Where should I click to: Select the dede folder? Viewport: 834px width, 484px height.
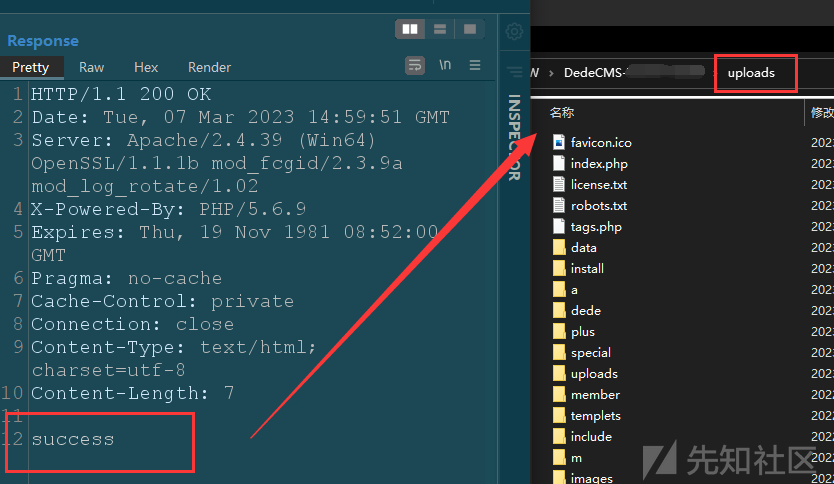586,311
